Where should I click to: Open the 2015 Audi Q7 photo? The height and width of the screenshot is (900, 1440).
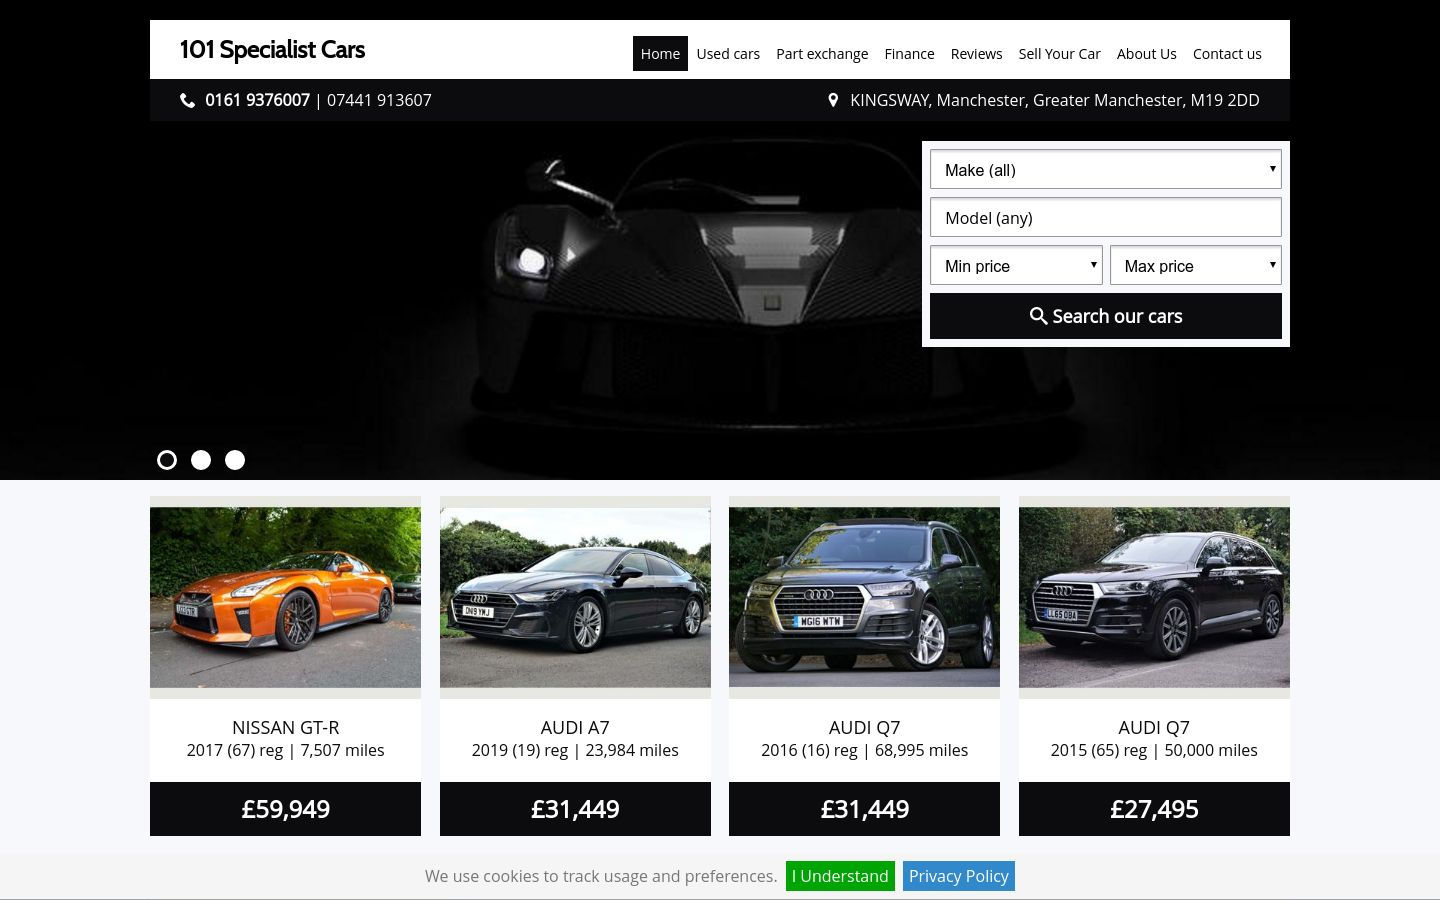pyautogui.click(x=1154, y=597)
